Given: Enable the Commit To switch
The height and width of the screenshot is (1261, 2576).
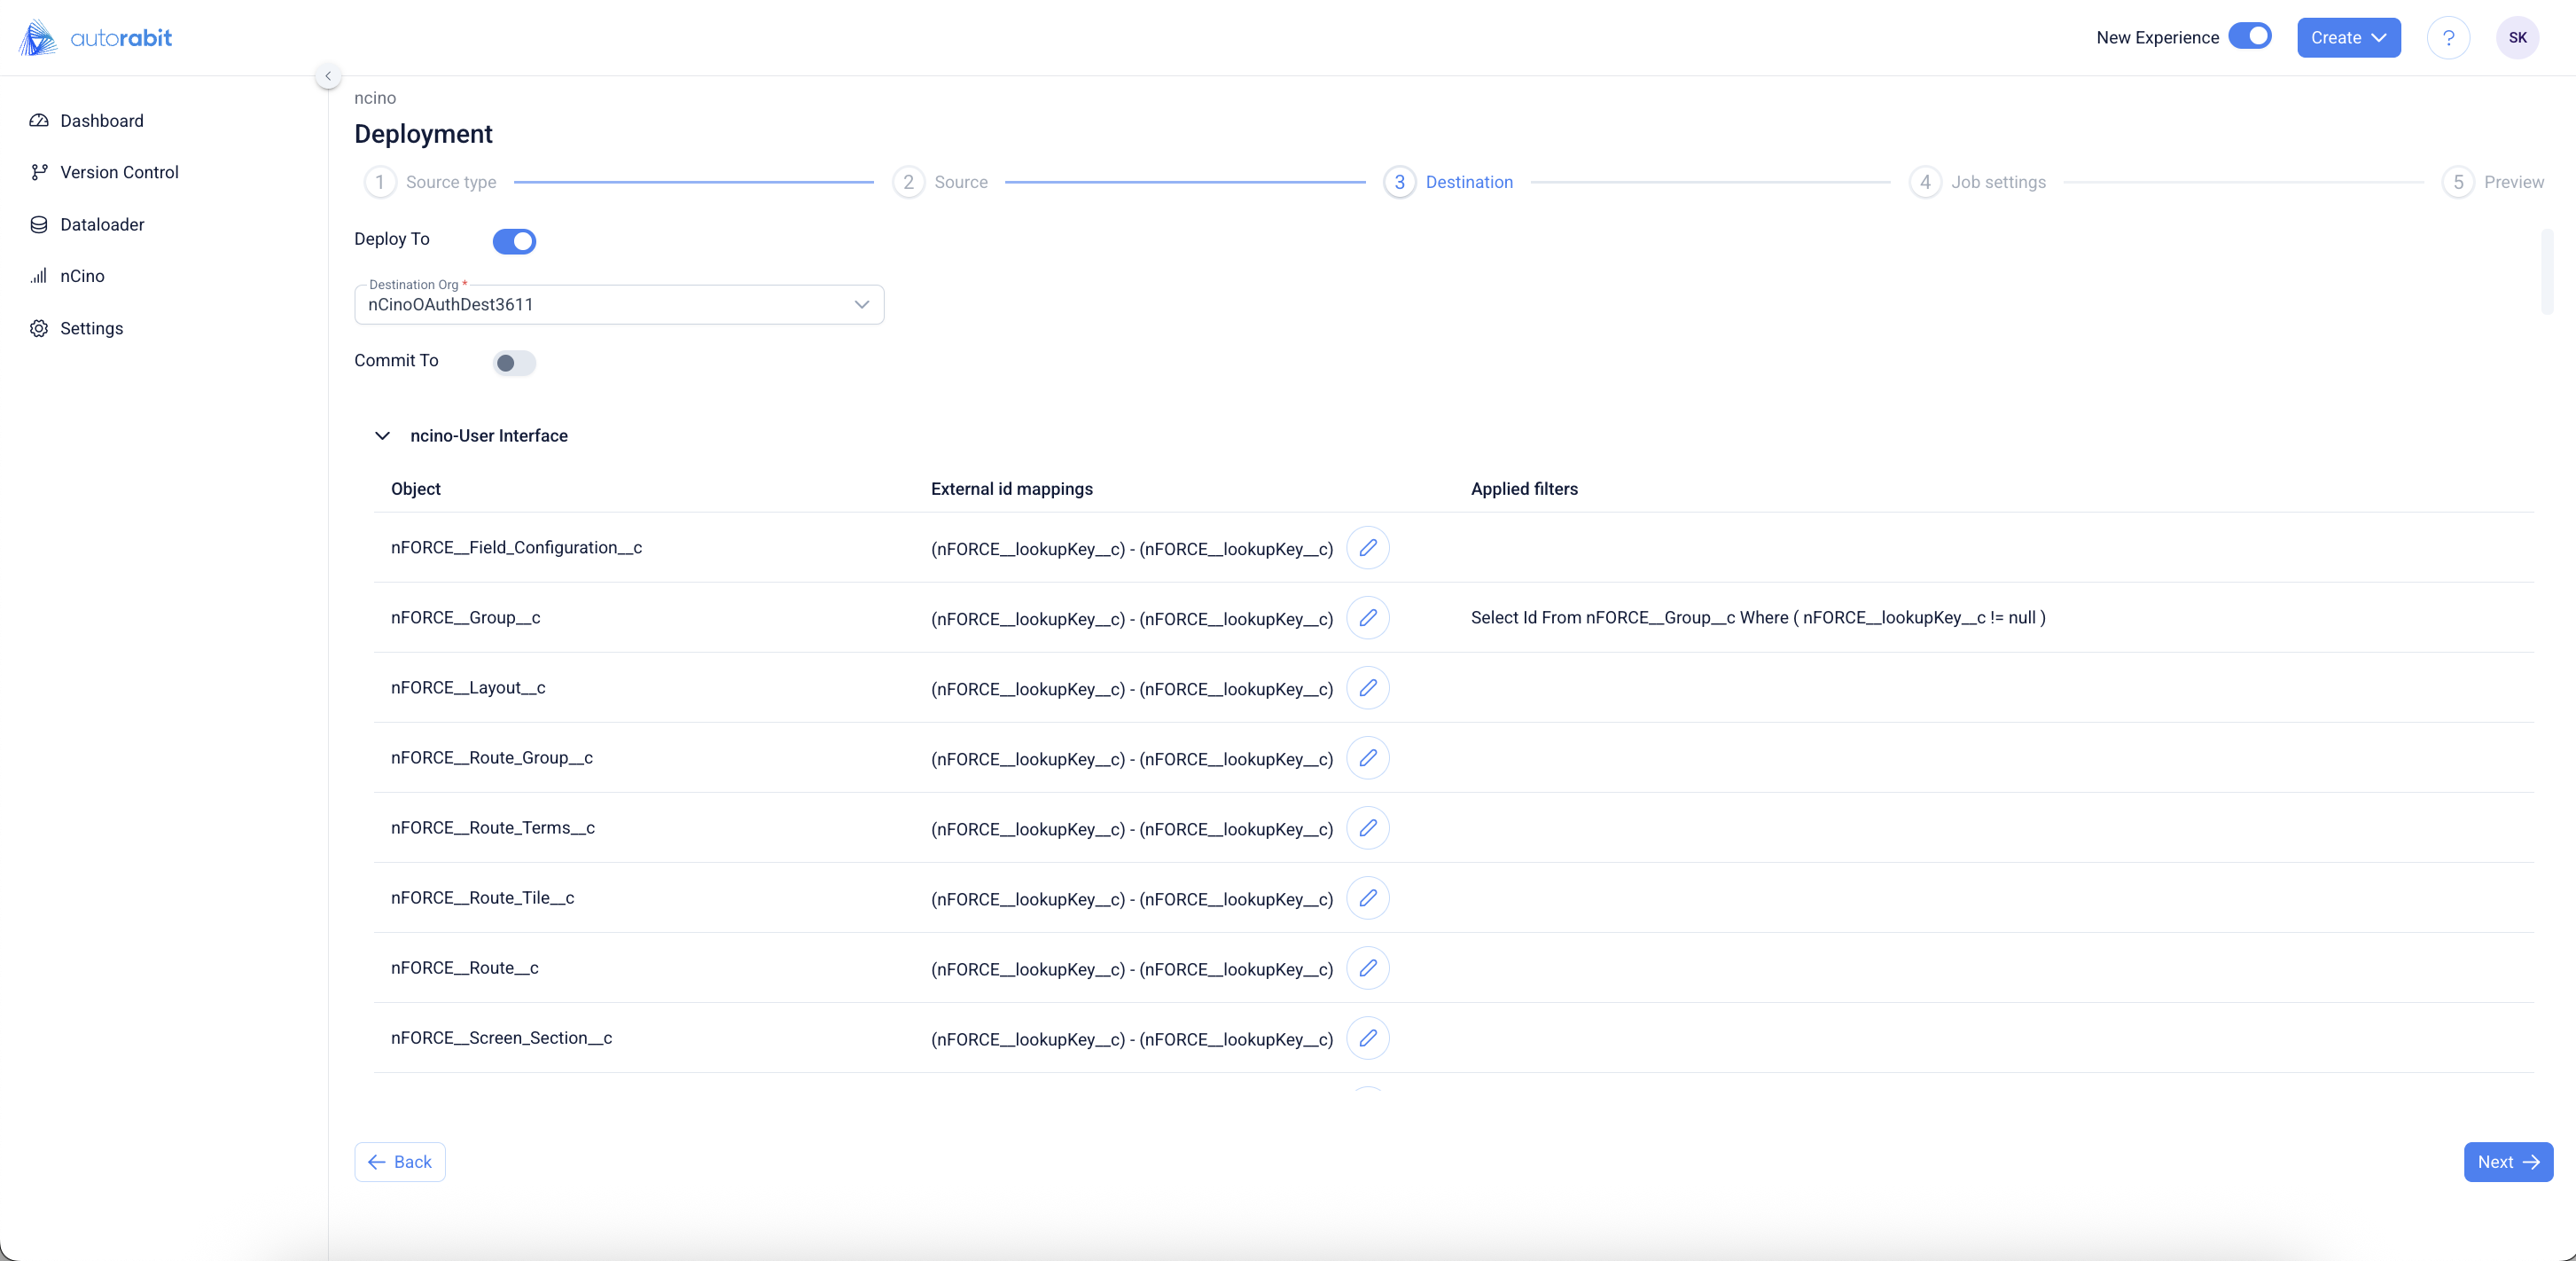Looking at the screenshot, I should point(514,363).
